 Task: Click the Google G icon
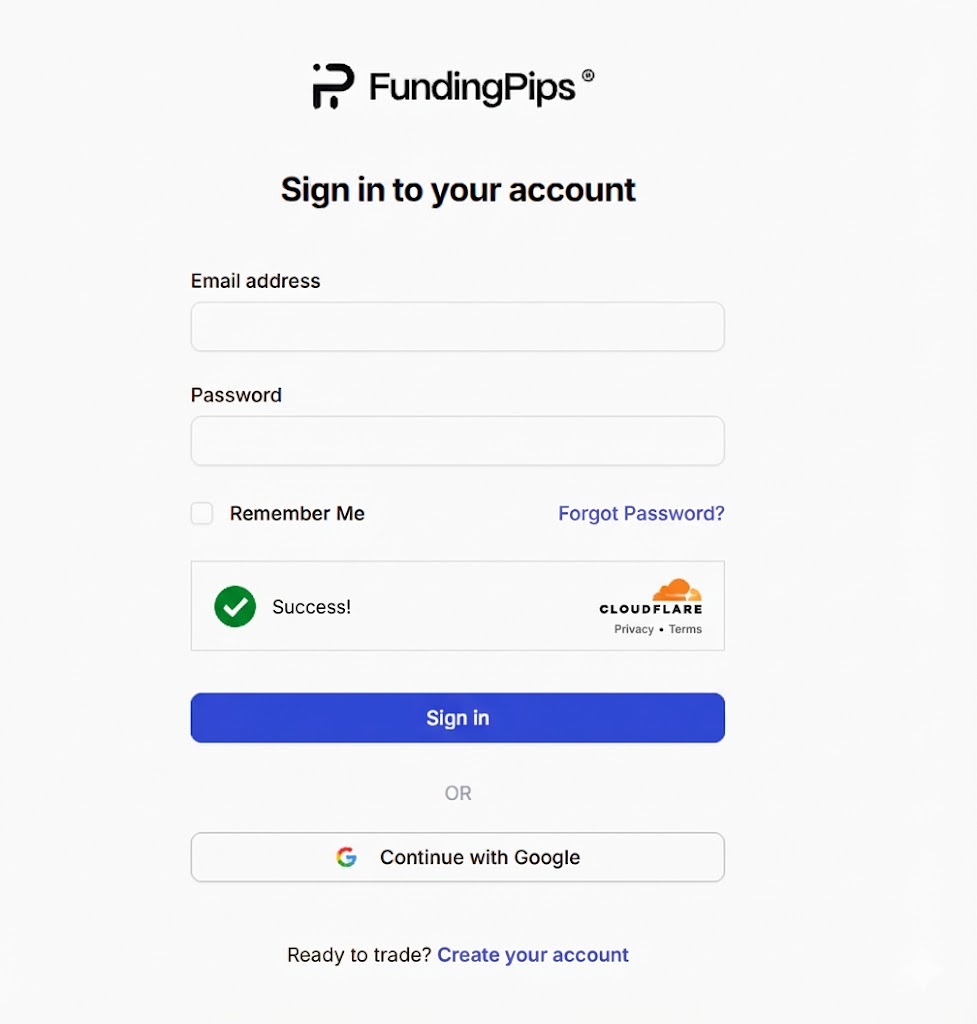tap(347, 857)
